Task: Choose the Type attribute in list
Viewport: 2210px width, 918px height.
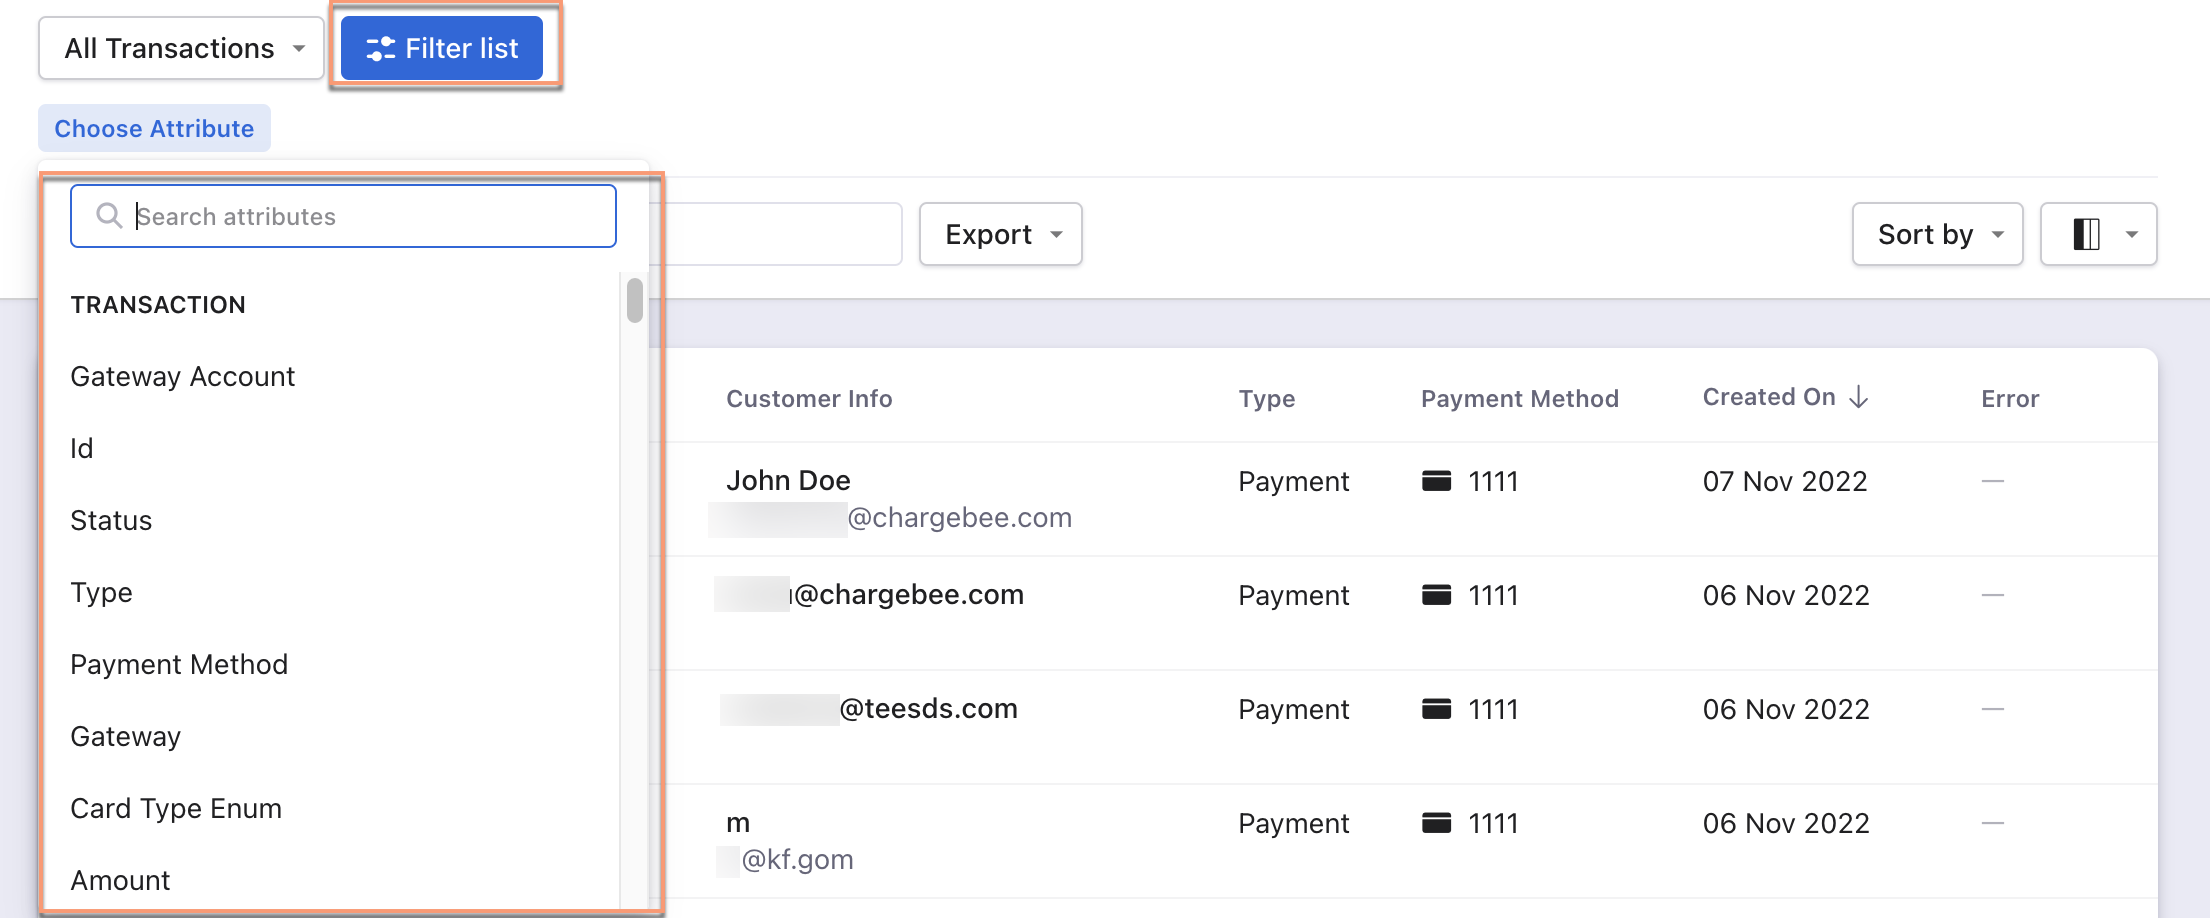Action: (x=101, y=592)
